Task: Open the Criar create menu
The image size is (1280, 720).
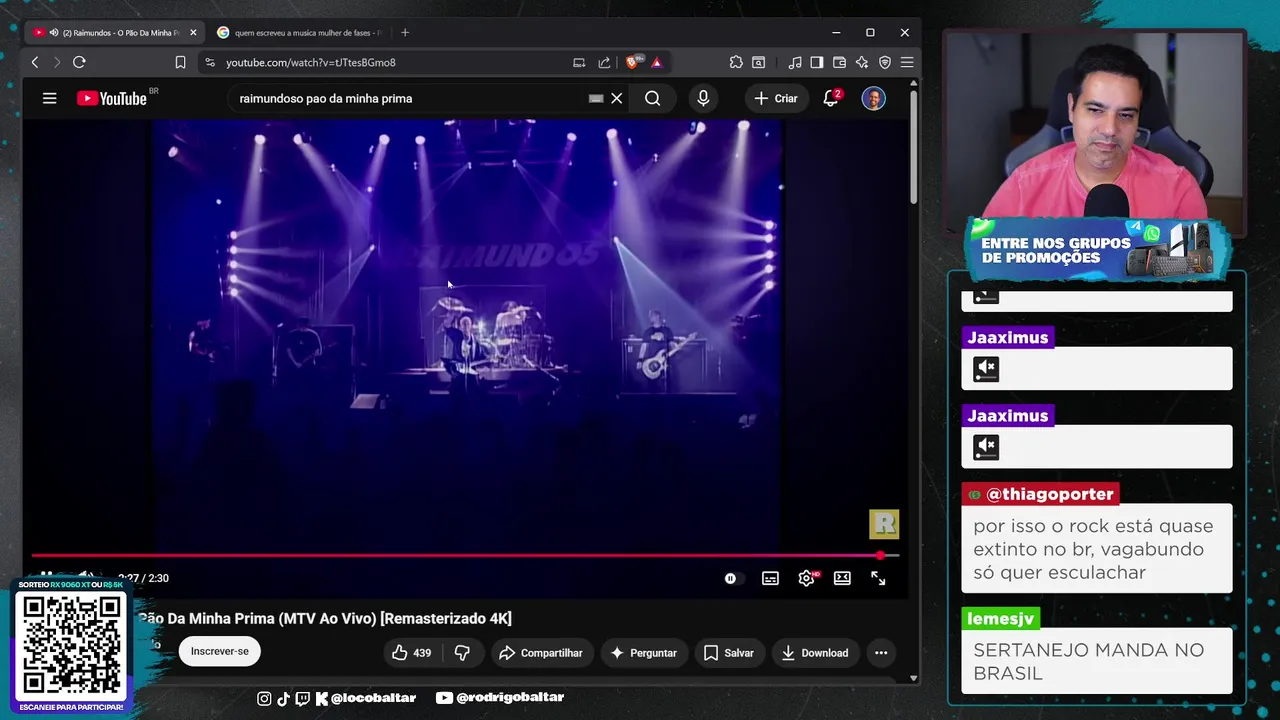Action: (776, 98)
